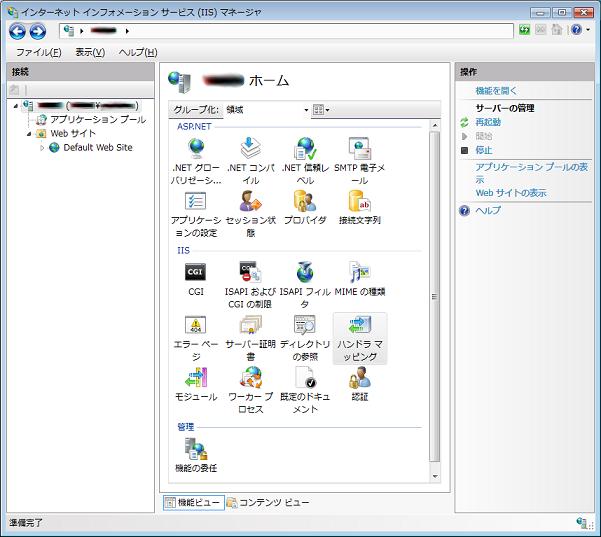Click the 停止 action link
The width and height of the screenshot is (601, 537).
pos(484,150)
